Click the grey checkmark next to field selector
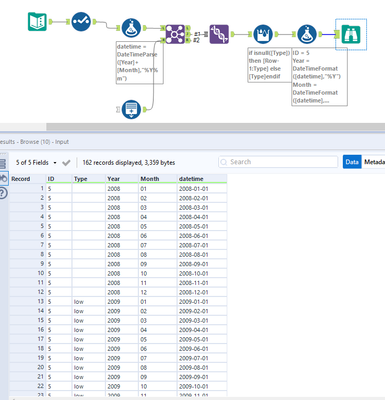This screenshot has height=400, width=385. tap(66, 163)
